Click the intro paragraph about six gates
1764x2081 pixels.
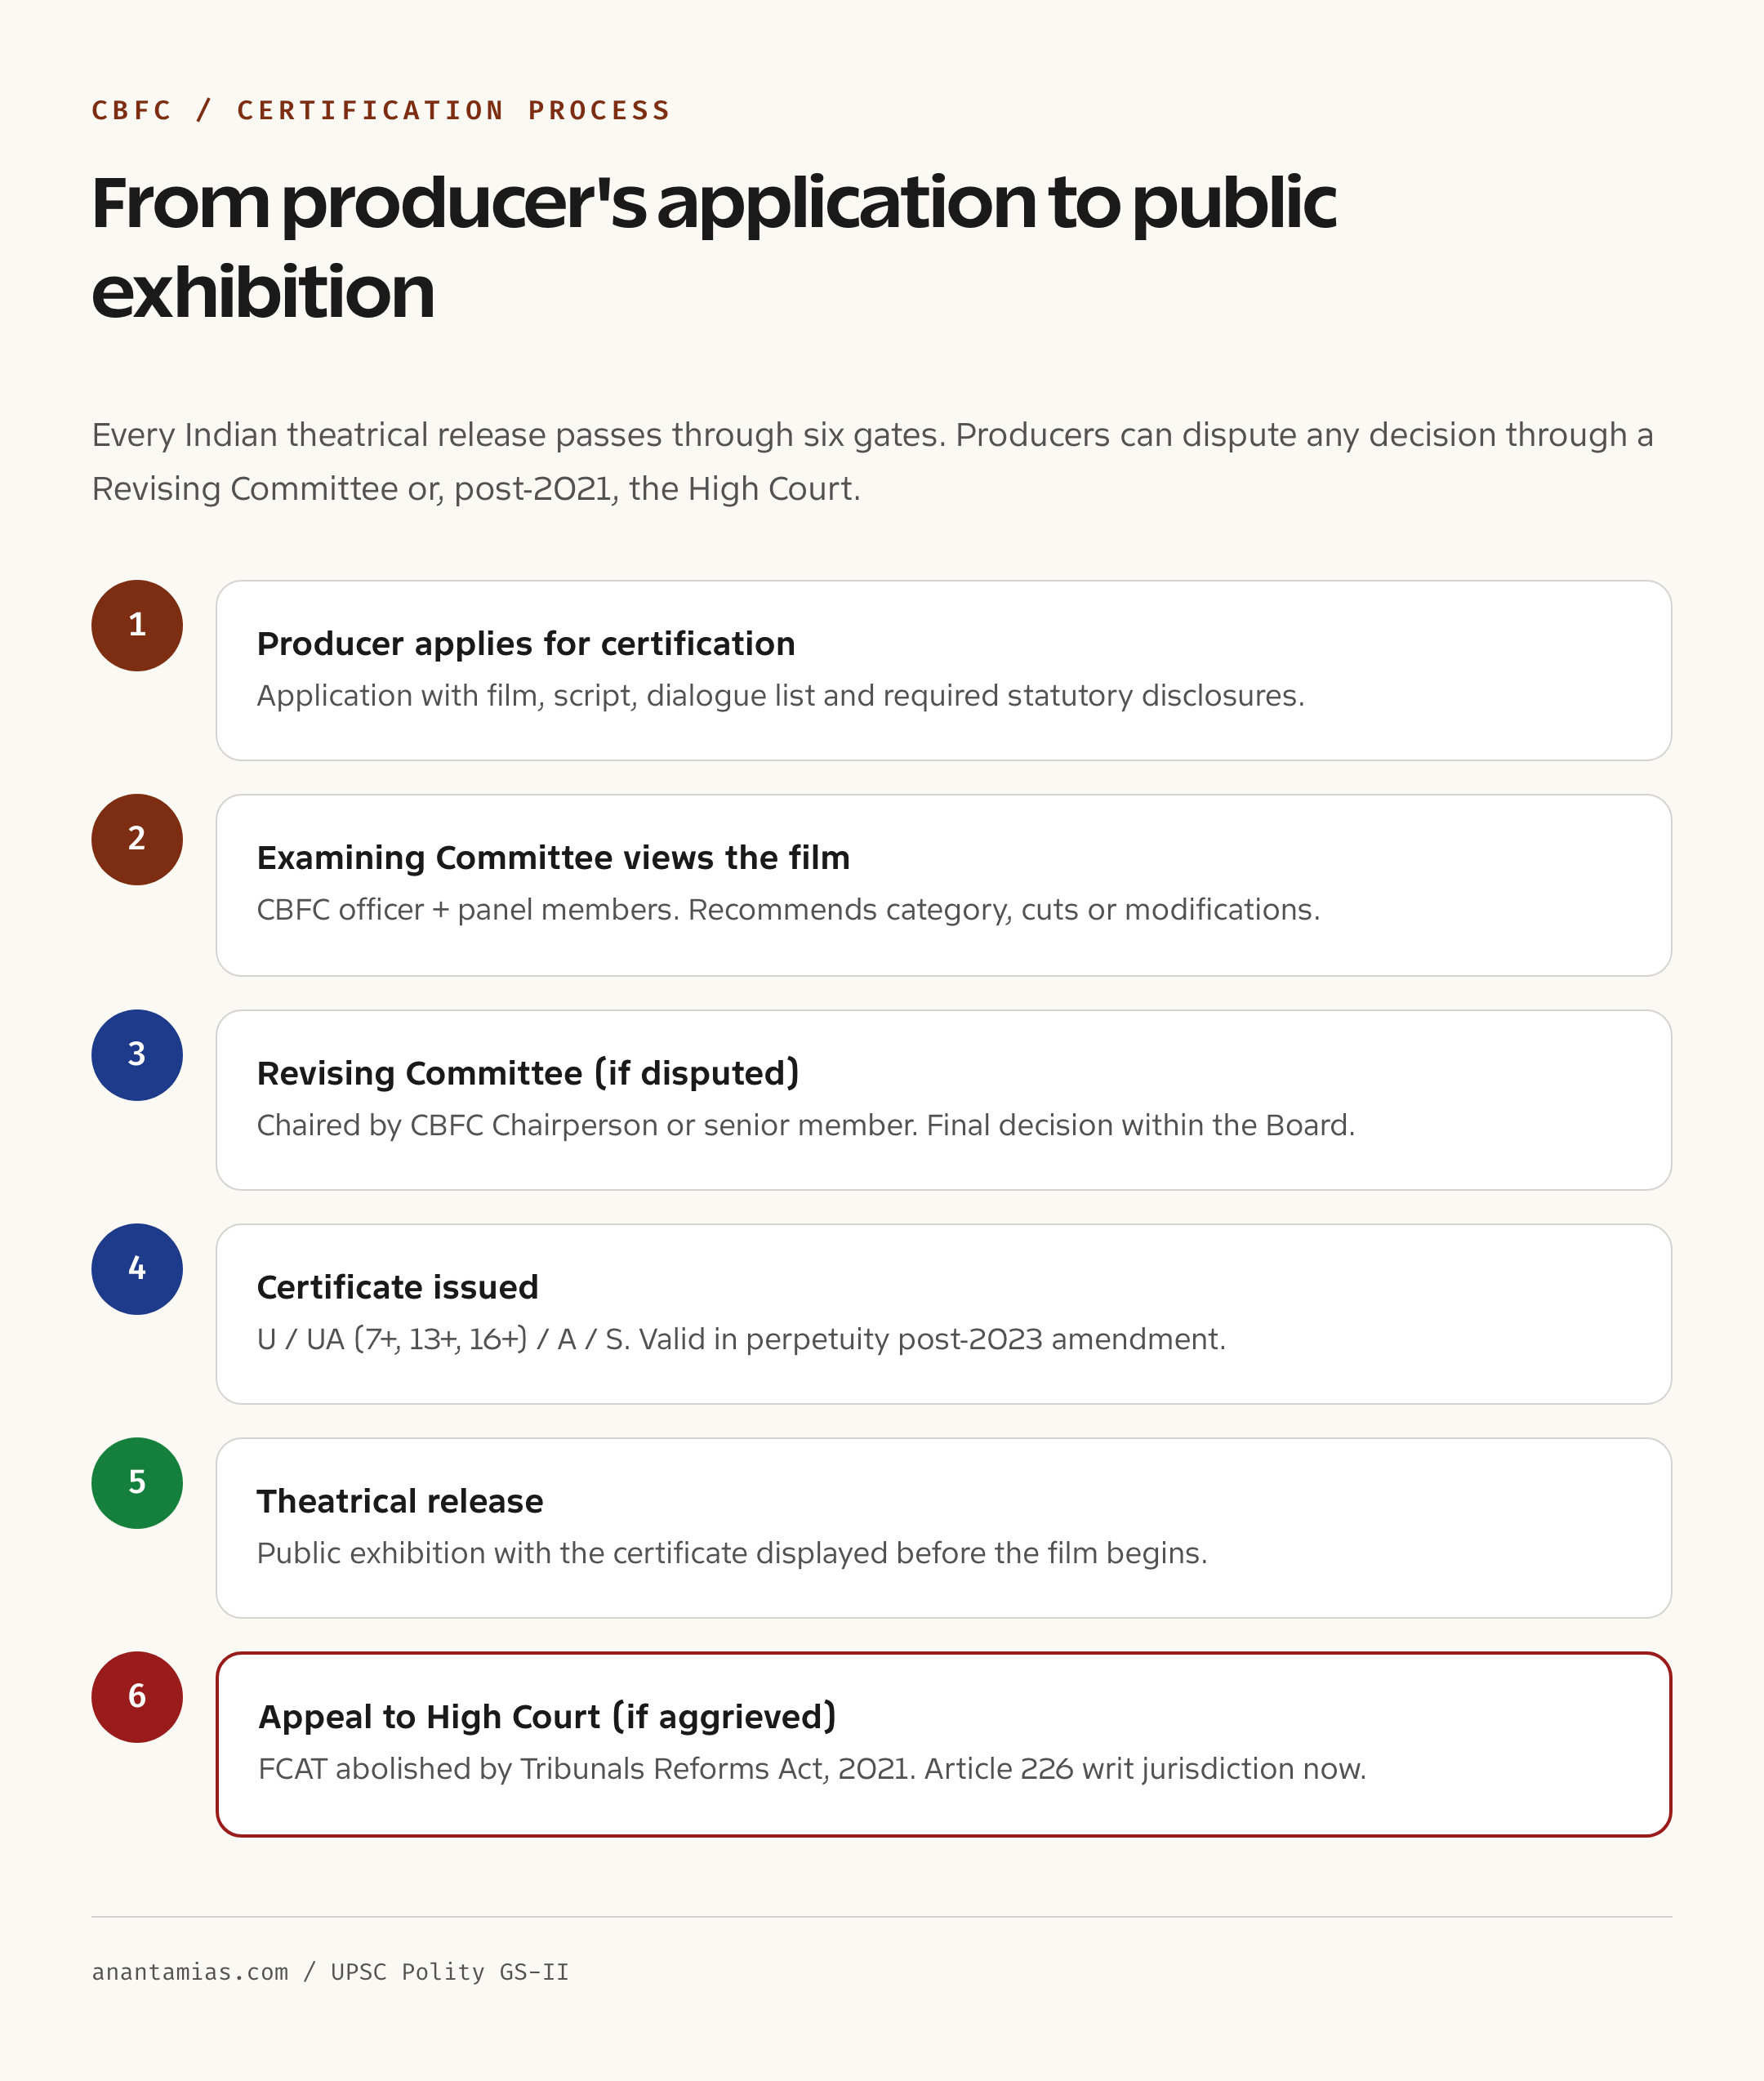[x=872, y=461]
